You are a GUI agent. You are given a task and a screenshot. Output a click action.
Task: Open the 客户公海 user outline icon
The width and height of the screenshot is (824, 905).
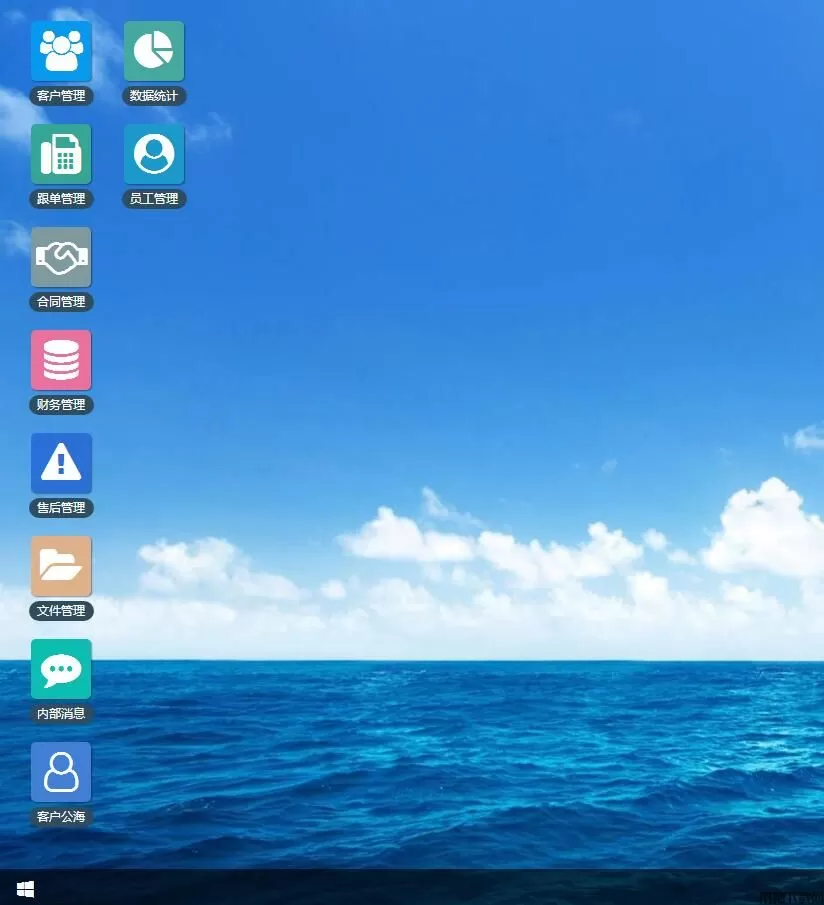tap(61, 772)
